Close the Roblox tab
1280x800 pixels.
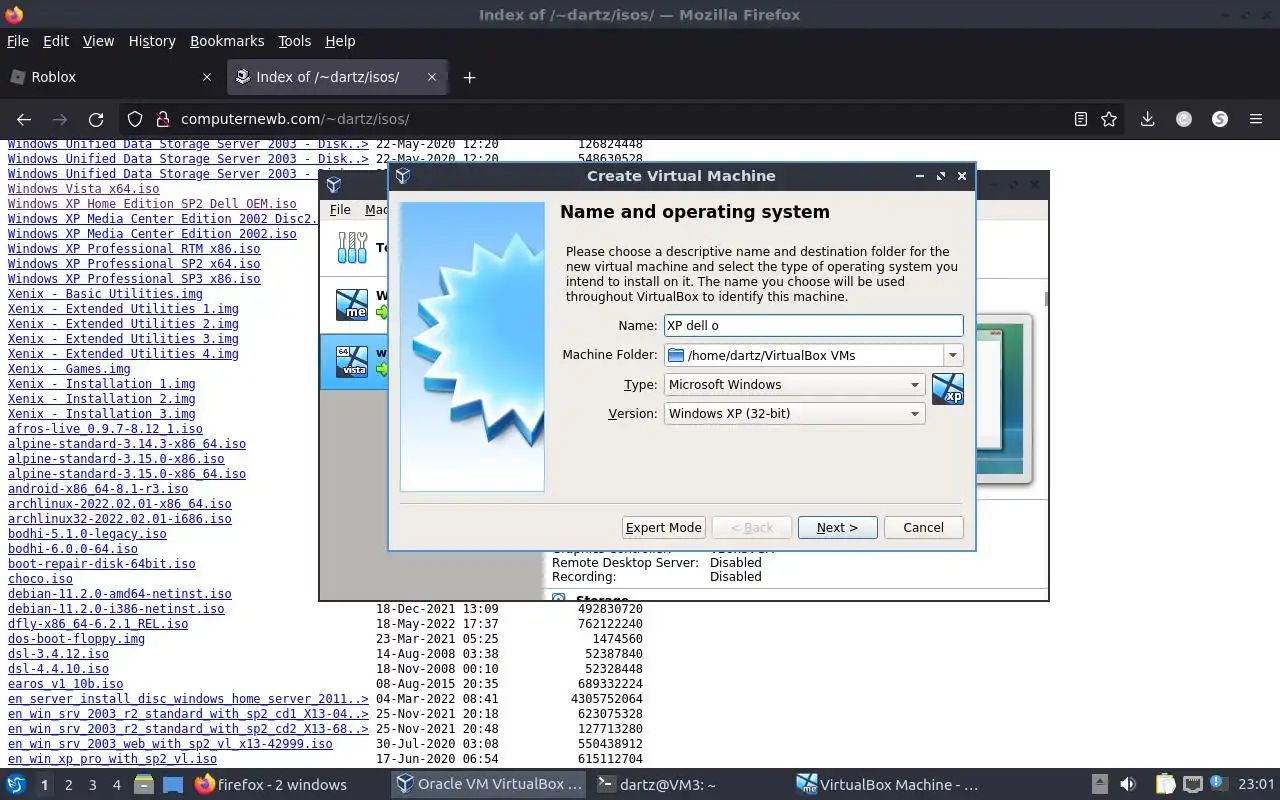(207, 77)
